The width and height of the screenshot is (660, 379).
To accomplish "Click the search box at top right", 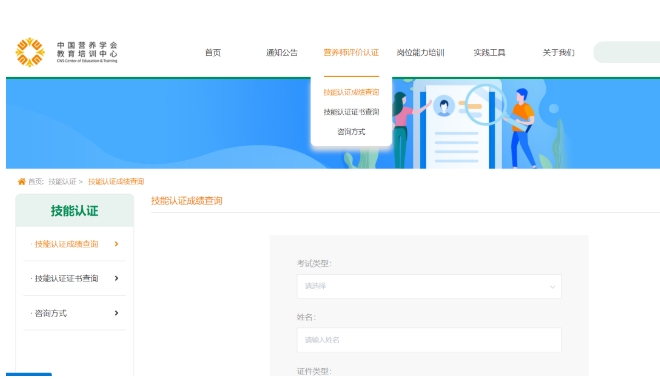I will click(626, 52).
